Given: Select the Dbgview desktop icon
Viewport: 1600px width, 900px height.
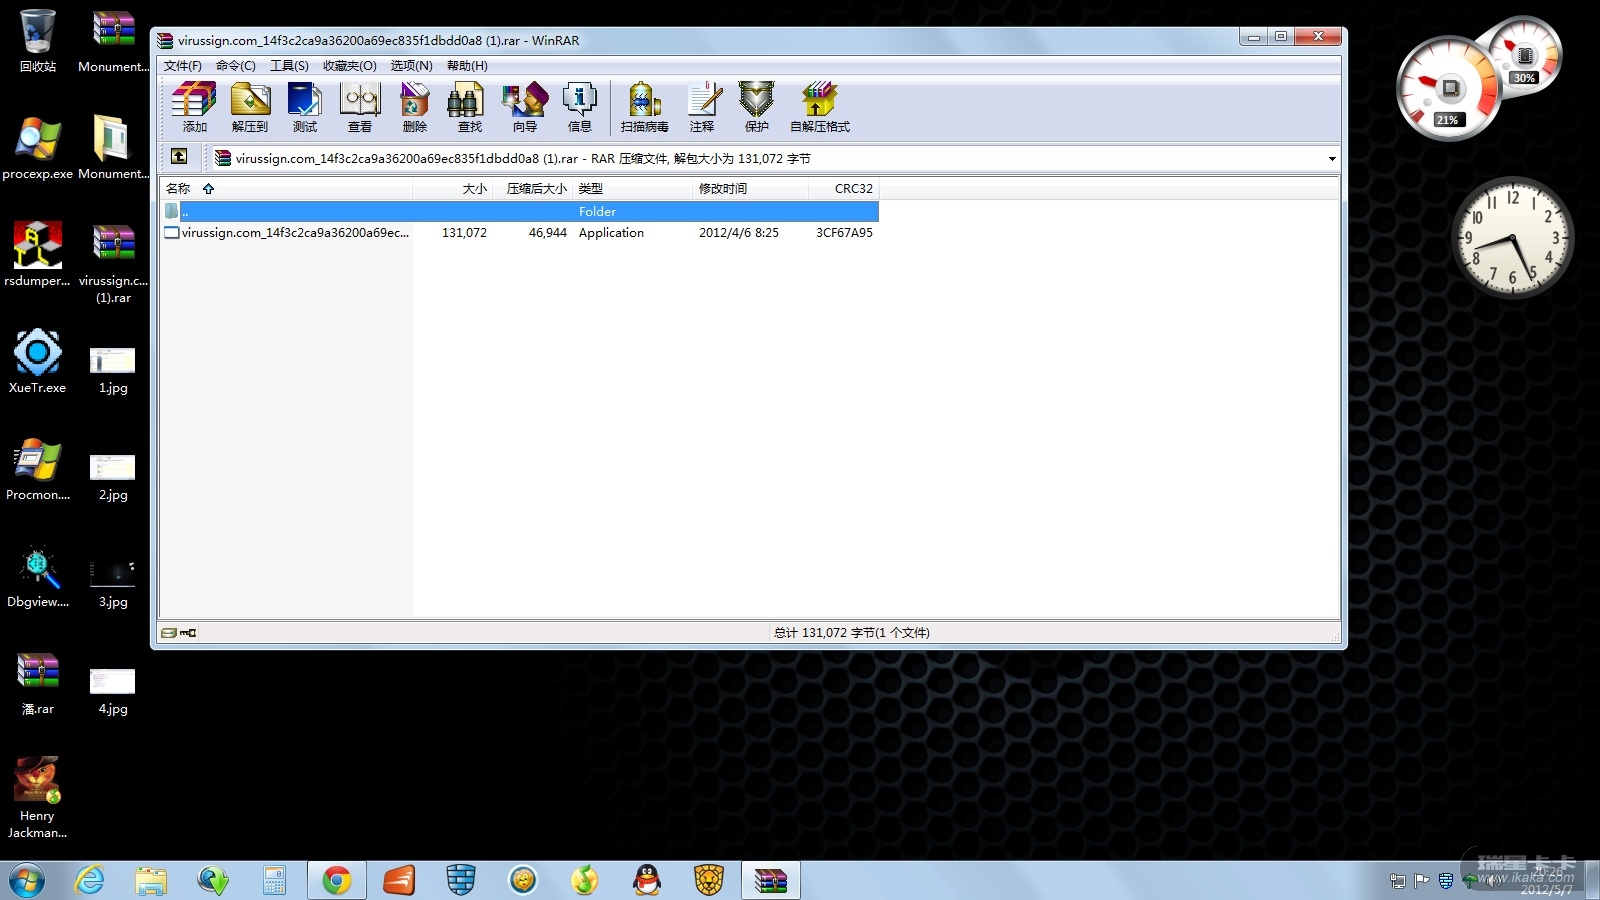Looking at the screenshot, I should tap(38, 576).
